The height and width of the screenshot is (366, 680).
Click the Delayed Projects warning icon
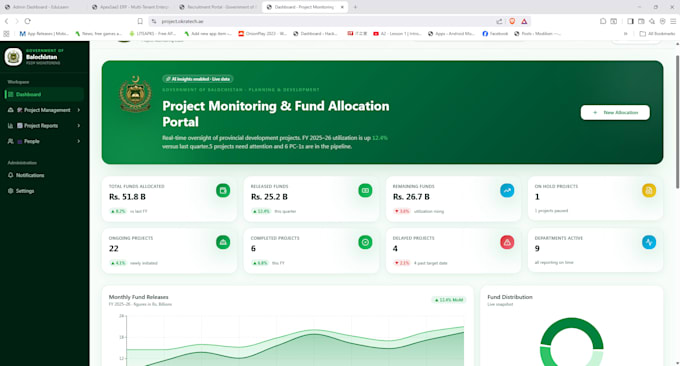(x=507, y=242)
